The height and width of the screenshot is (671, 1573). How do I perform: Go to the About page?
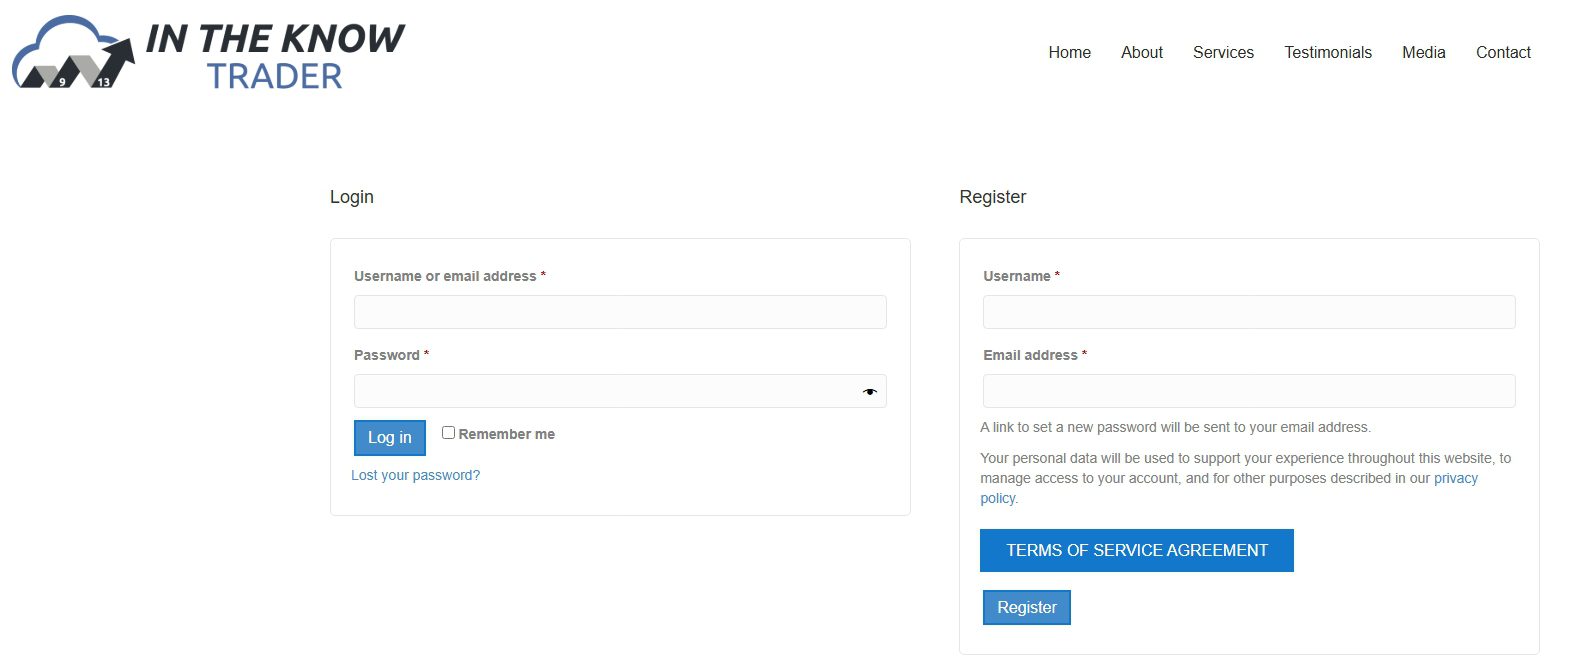coord(1141,52)
